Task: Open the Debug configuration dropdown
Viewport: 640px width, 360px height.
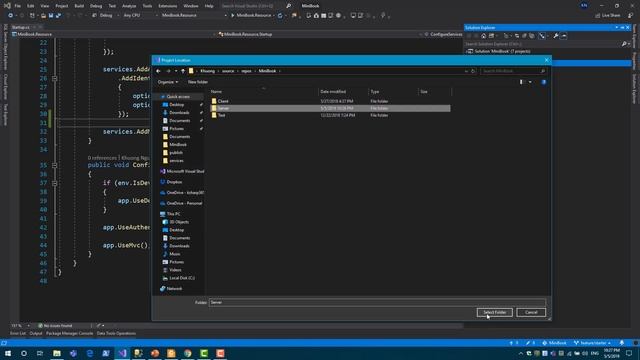Action: click(108, 16)
